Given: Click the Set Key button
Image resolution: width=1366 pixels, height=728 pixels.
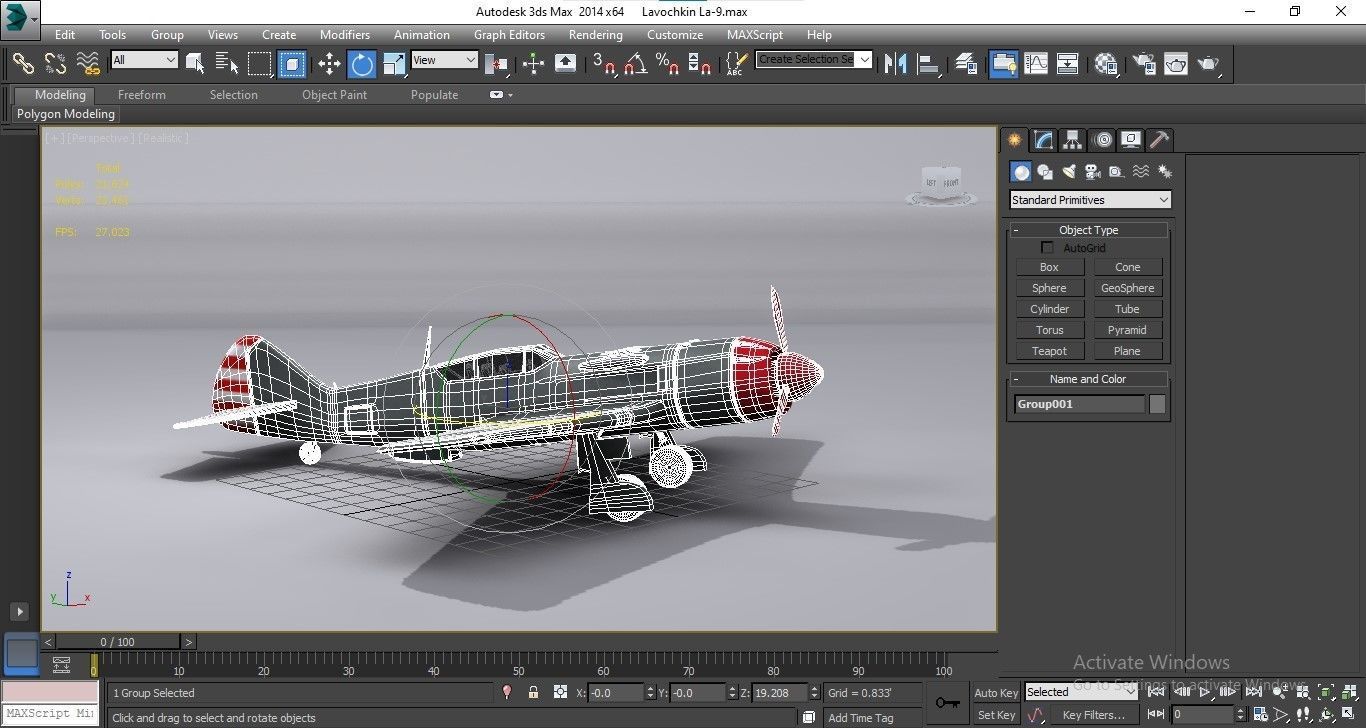Looking at the screenshot, I should coord(996,715).
